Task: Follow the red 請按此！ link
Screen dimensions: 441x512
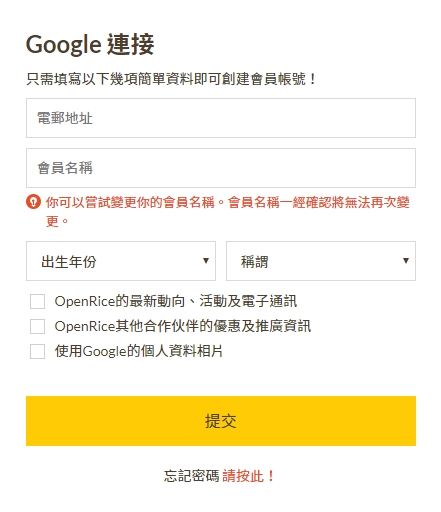Action: [x=248, y=476]
